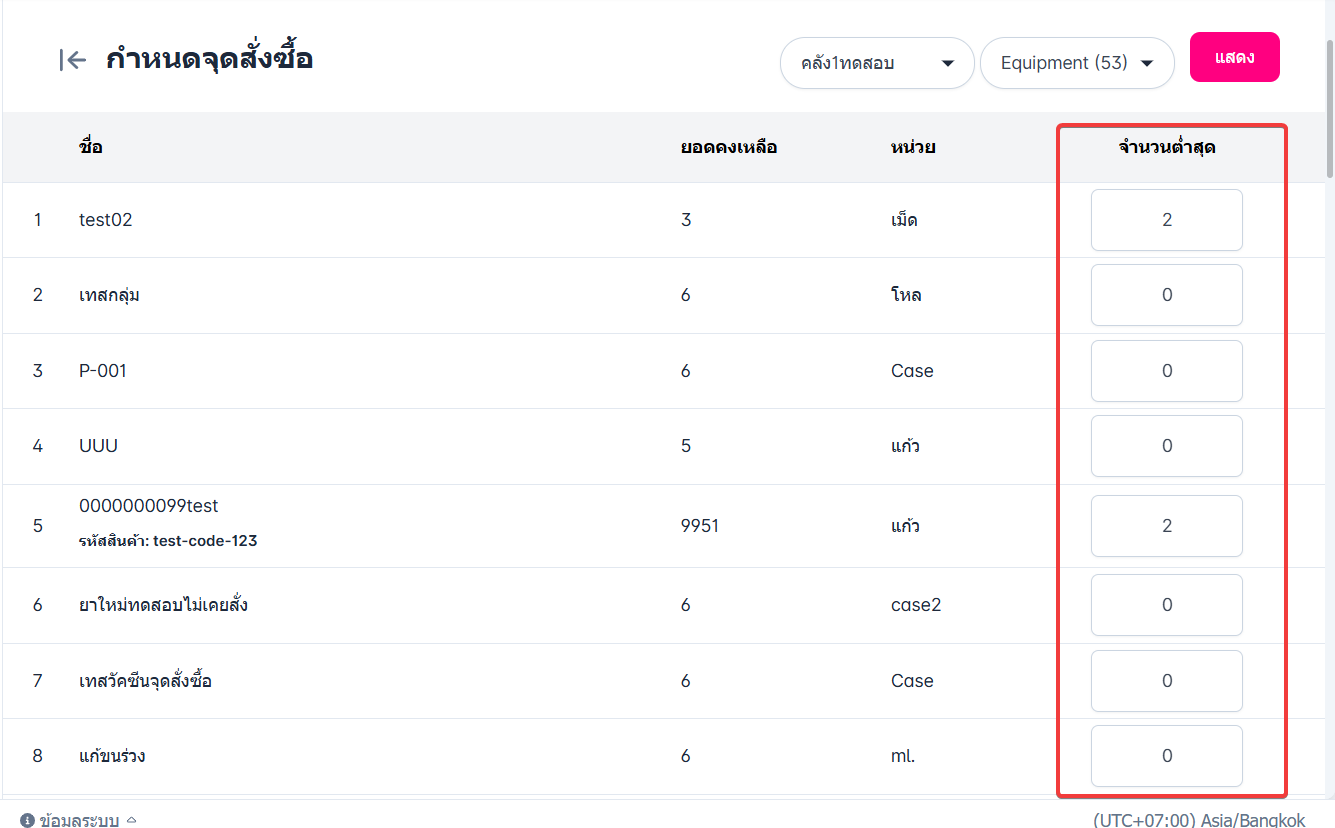The image size is (1335, 828).
Task: Click the minimum quantity field for เทสวัคซีนจุดสั่งซื้อ
Action: point(1166,681)
